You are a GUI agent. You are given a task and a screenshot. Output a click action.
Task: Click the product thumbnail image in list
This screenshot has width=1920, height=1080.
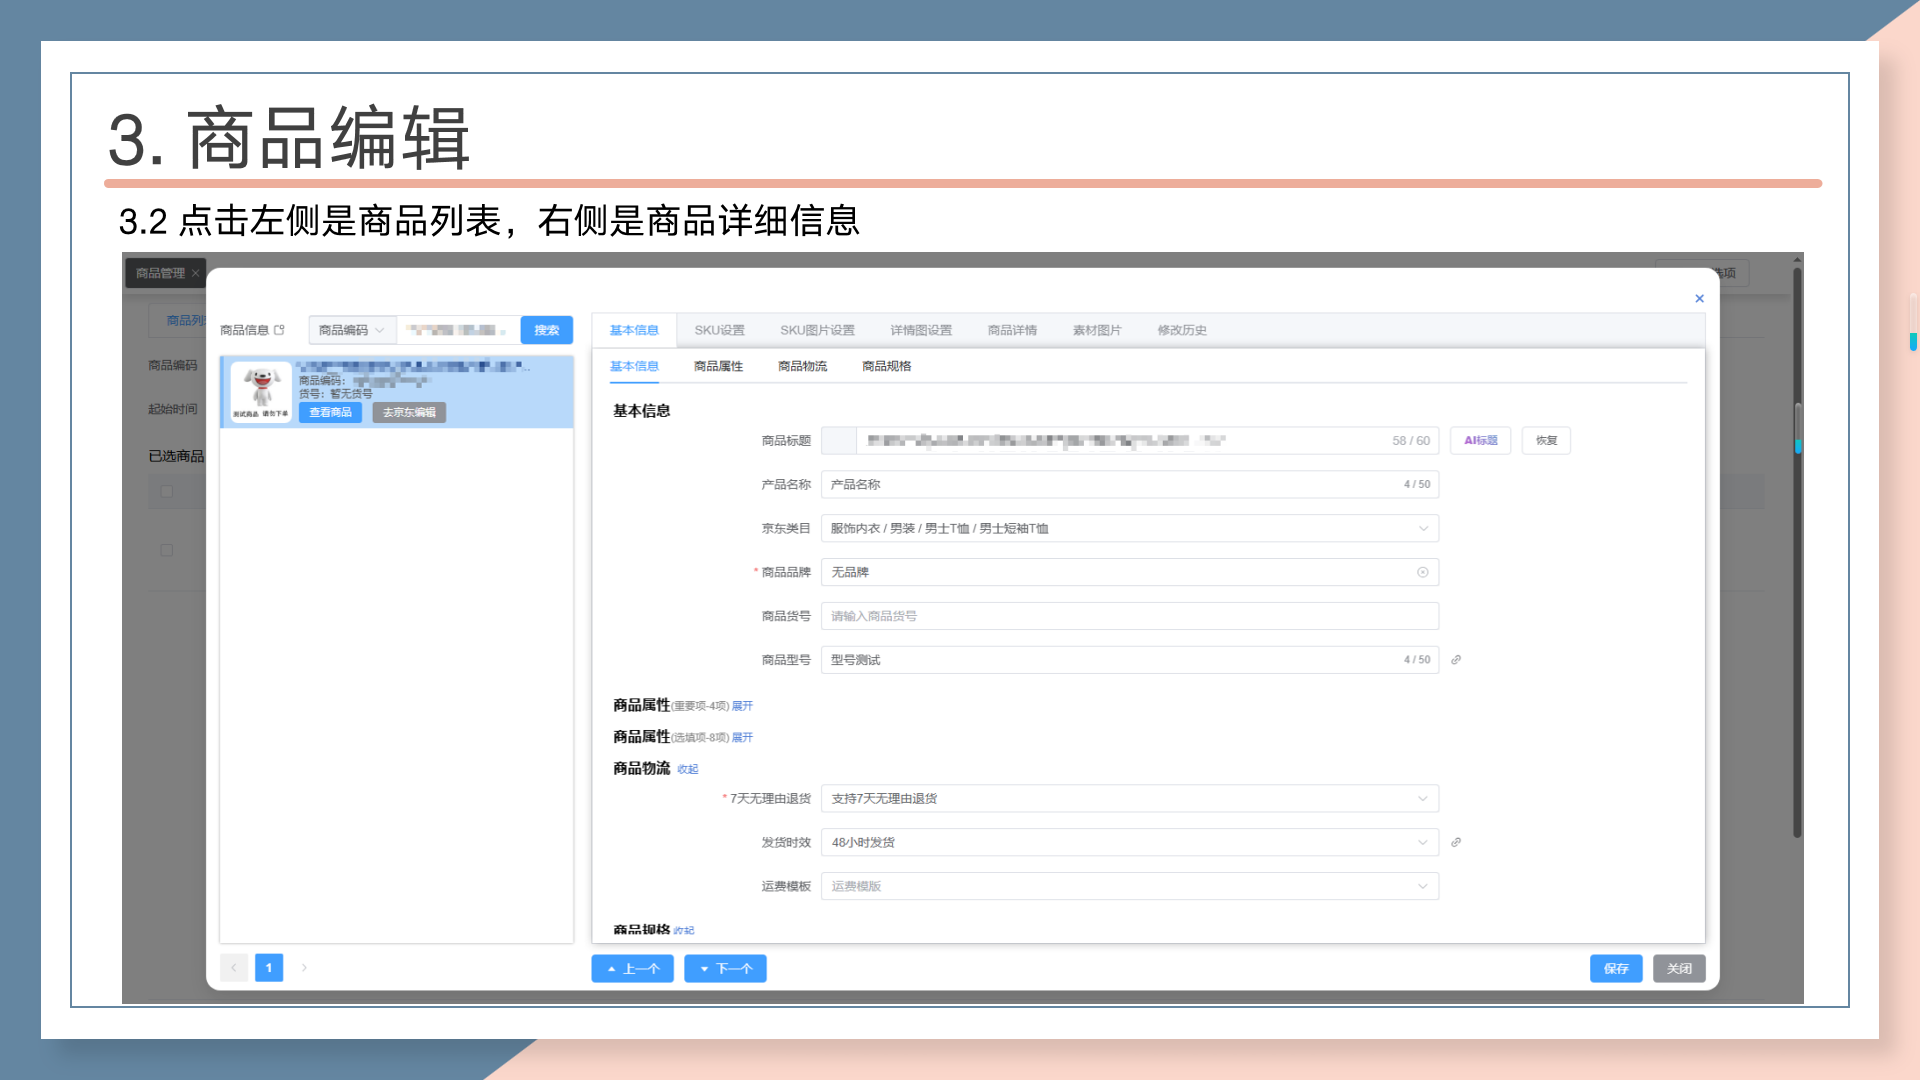[x=261, y=391]
